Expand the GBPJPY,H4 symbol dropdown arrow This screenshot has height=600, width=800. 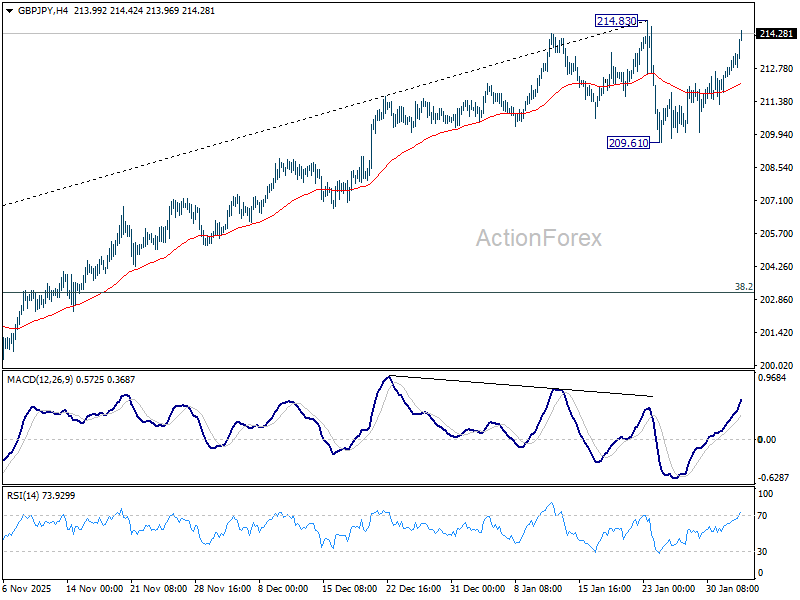(10, 11)
